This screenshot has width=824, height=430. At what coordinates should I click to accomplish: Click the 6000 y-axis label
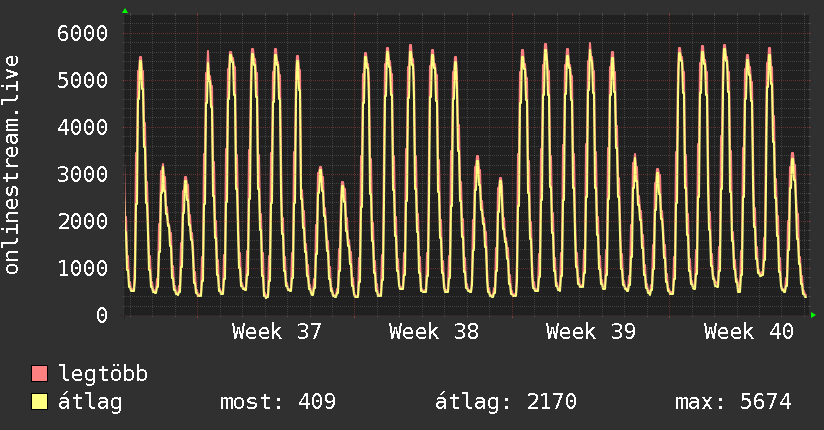pos(83,34)
